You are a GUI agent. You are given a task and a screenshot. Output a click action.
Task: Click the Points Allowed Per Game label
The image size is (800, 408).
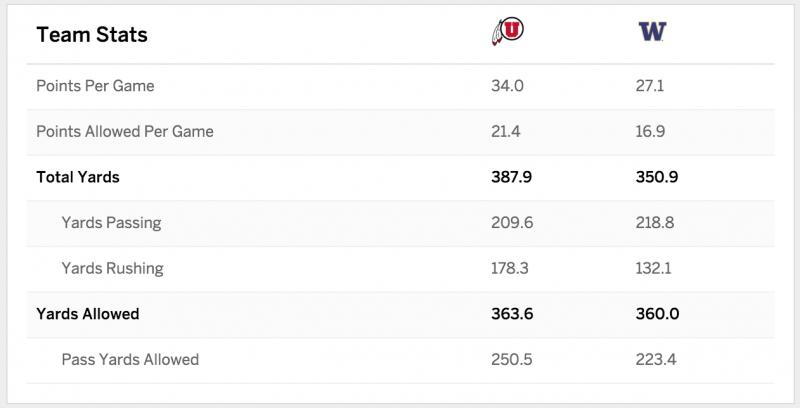coord(125,132)
